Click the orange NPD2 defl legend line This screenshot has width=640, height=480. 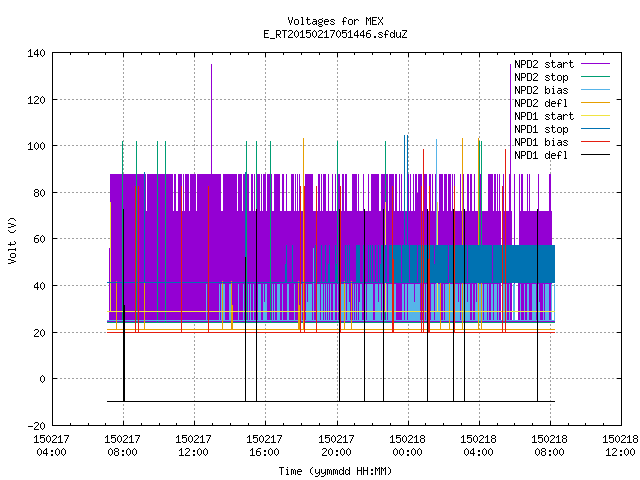(x=595, y=103)
